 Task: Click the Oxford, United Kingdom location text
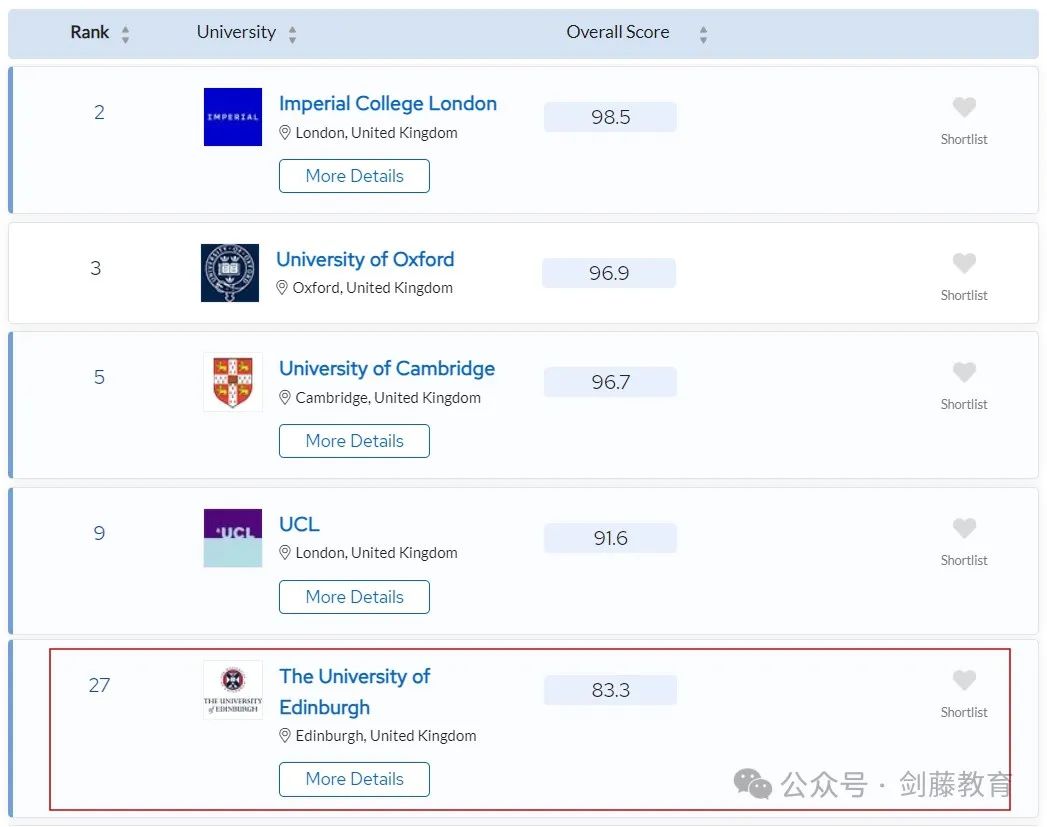[373, 288]
